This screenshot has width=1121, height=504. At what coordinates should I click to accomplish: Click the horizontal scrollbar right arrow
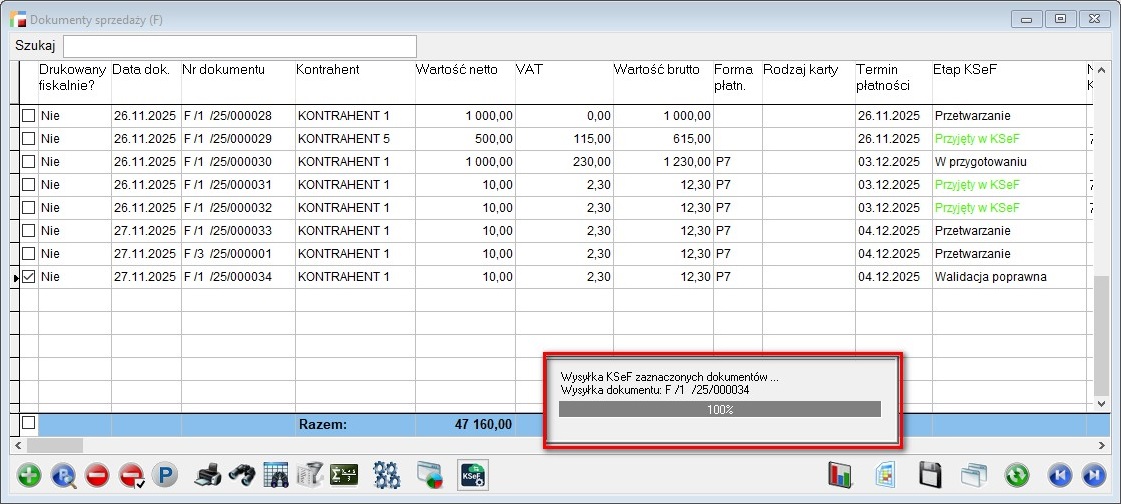(x=1103, y=446)
